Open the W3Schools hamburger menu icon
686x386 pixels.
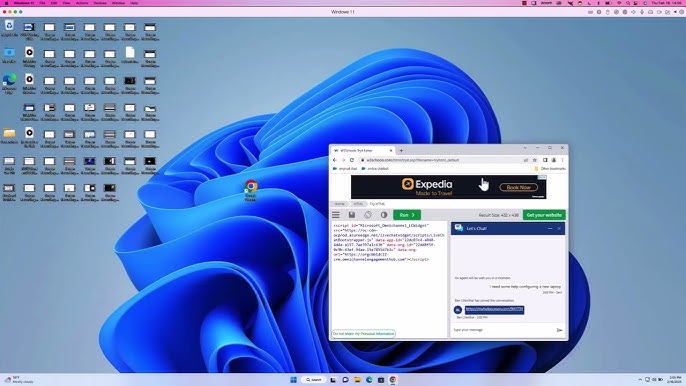tap(336, 215)
